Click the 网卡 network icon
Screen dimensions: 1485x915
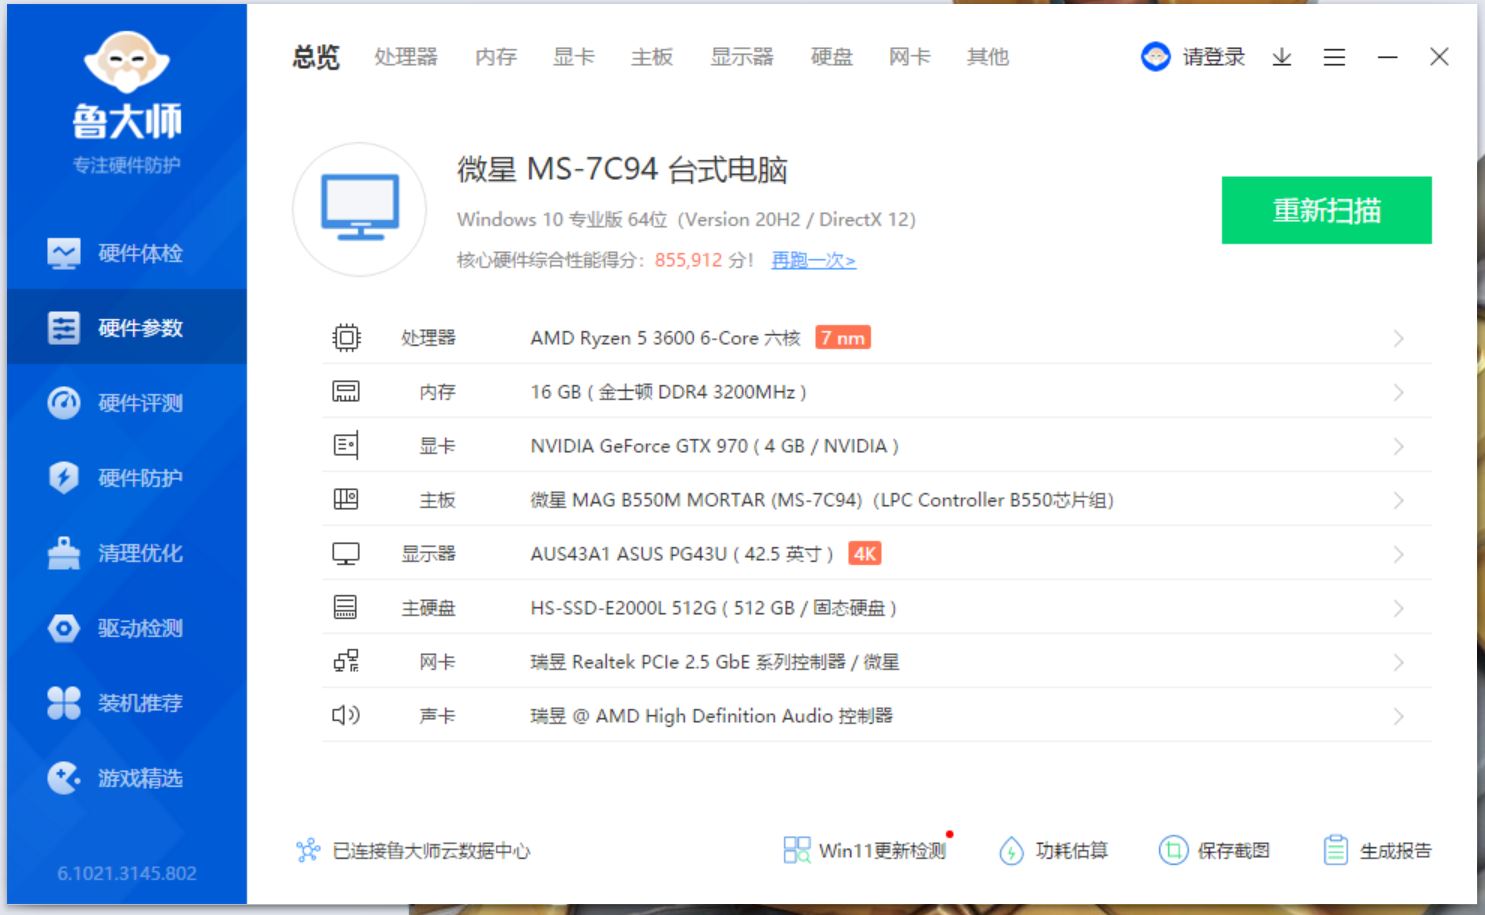tap(346, 661)
